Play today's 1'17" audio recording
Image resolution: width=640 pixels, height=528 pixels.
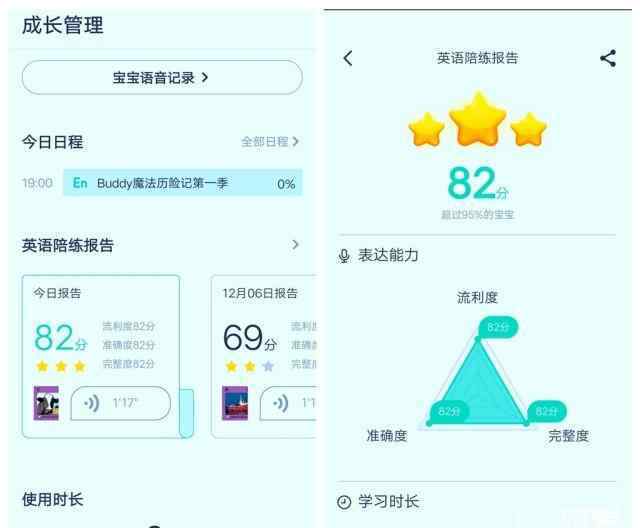click(x=121, y=403)
